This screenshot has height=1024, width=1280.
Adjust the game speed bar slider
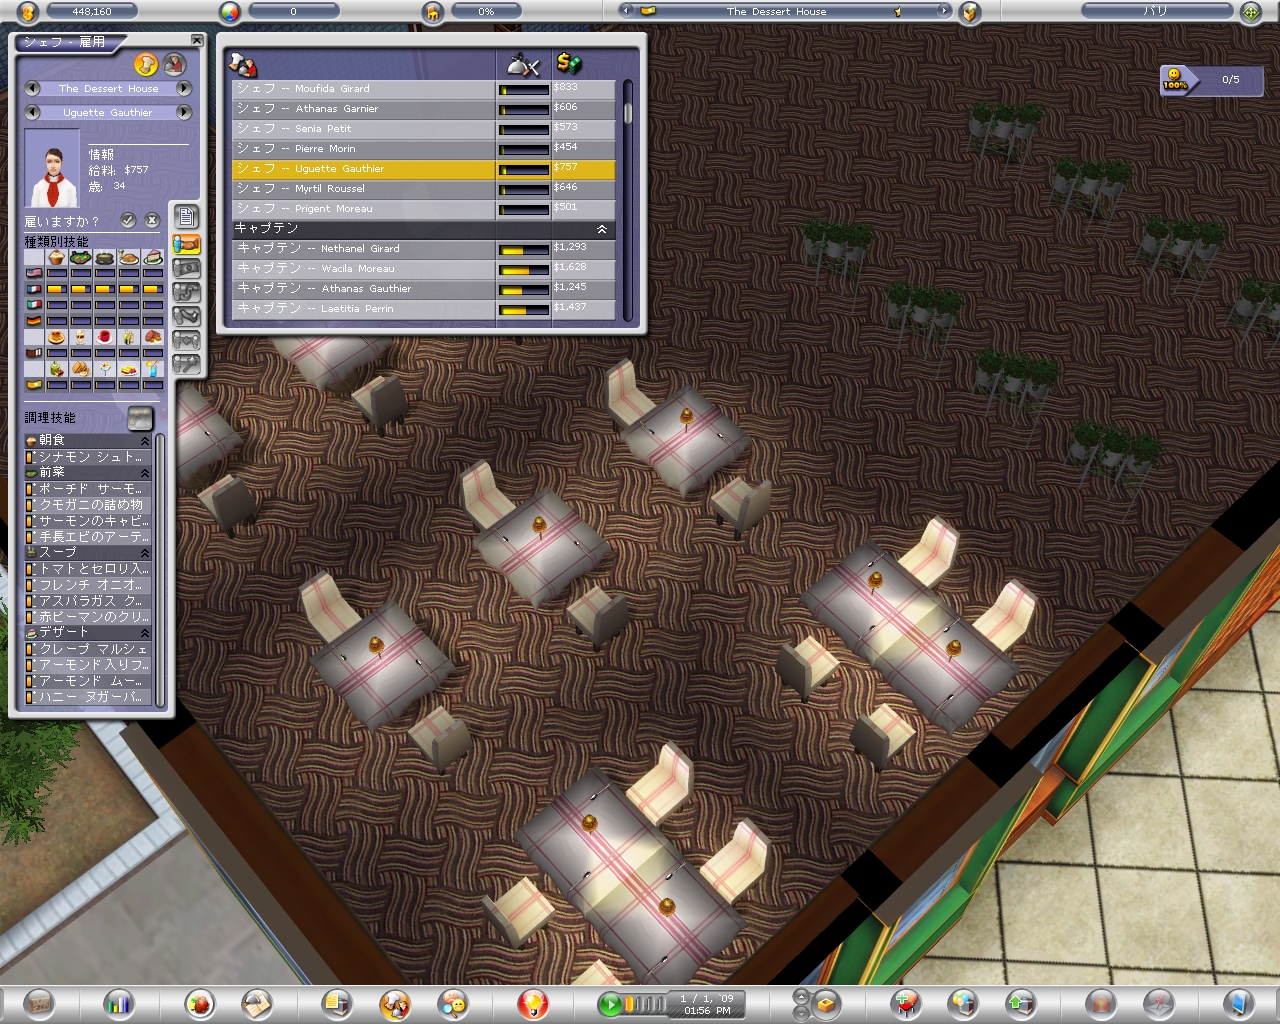645,1003
